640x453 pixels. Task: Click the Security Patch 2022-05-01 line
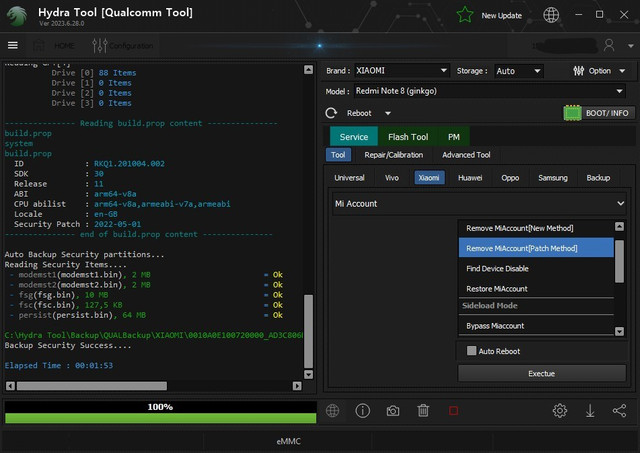(x=77, y=224)
